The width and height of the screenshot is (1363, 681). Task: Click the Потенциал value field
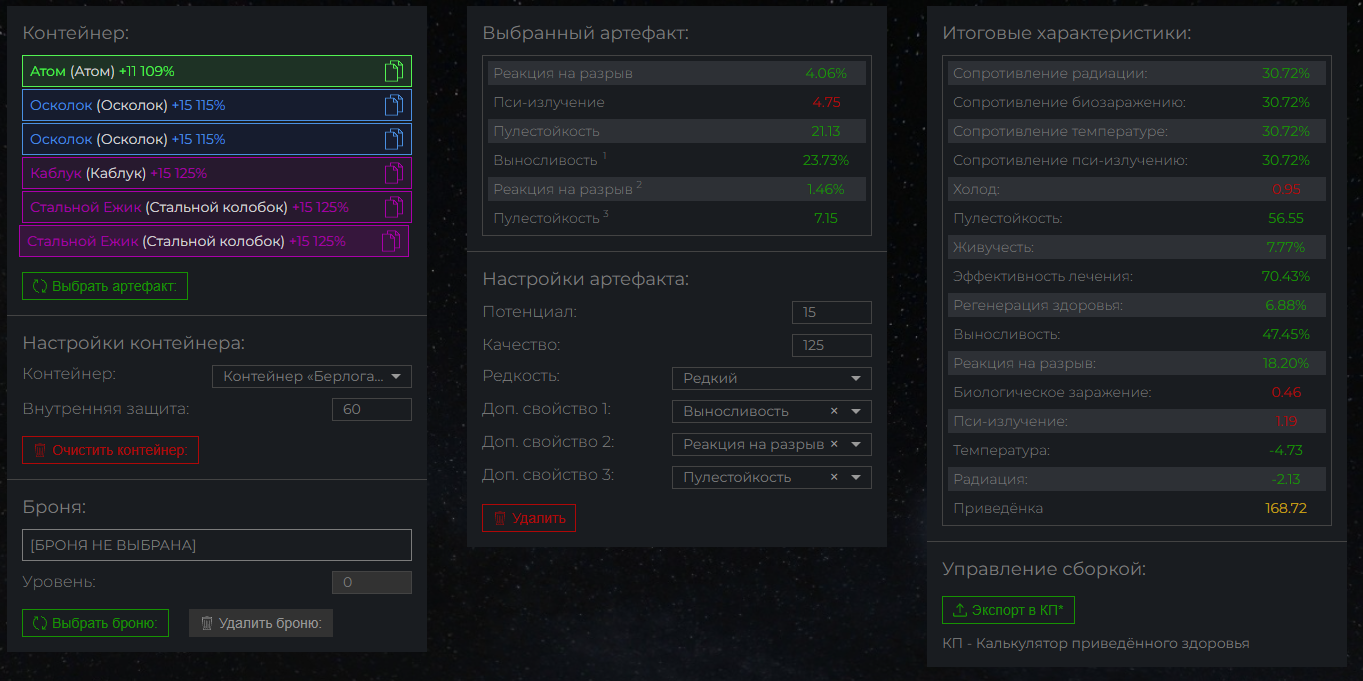pyautogui.click(x=832, y=312)
